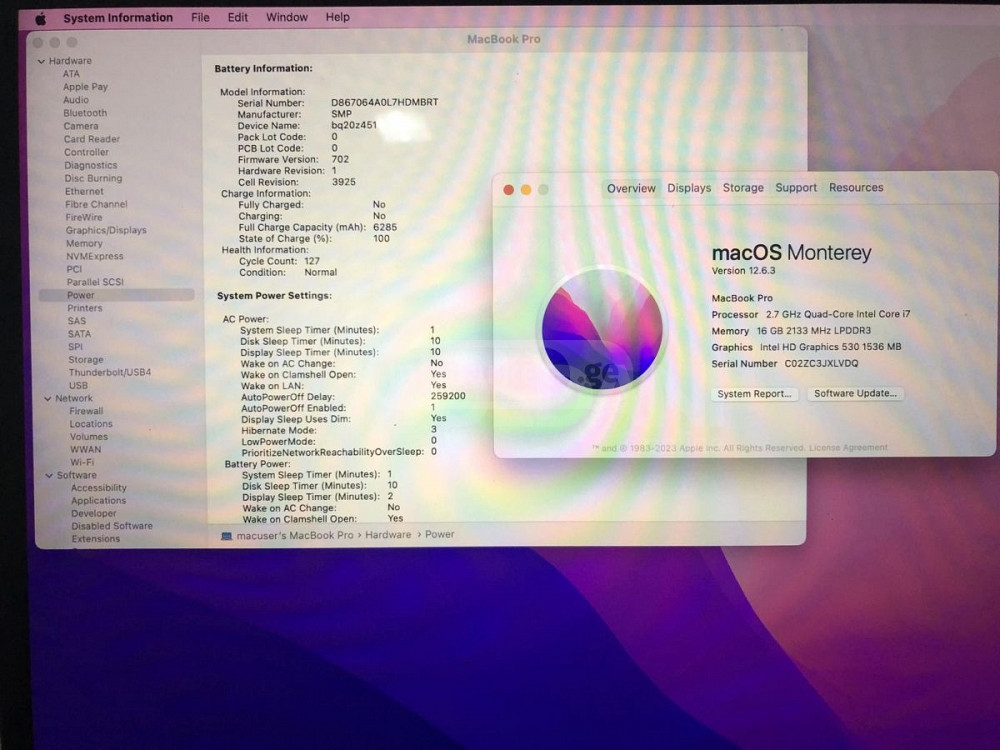Click the Software Update button
The image size is (1000, 750).
tap(855, 394)
